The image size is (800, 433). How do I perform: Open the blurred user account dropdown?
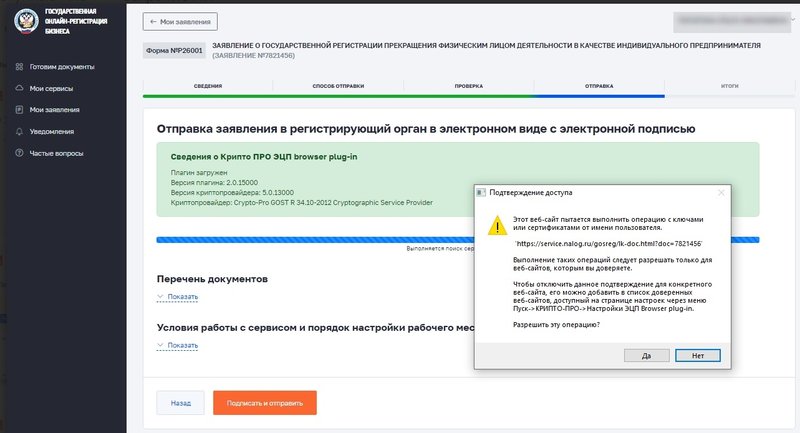(x=733, y=21)
